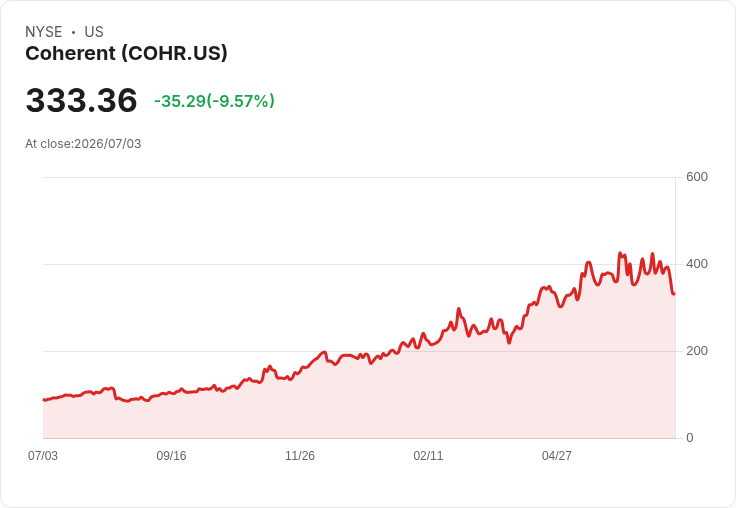The width and height of the screenshot is (736, 508).
Task: Click the 200 y-axis value label
Action: tap(697, 351)
